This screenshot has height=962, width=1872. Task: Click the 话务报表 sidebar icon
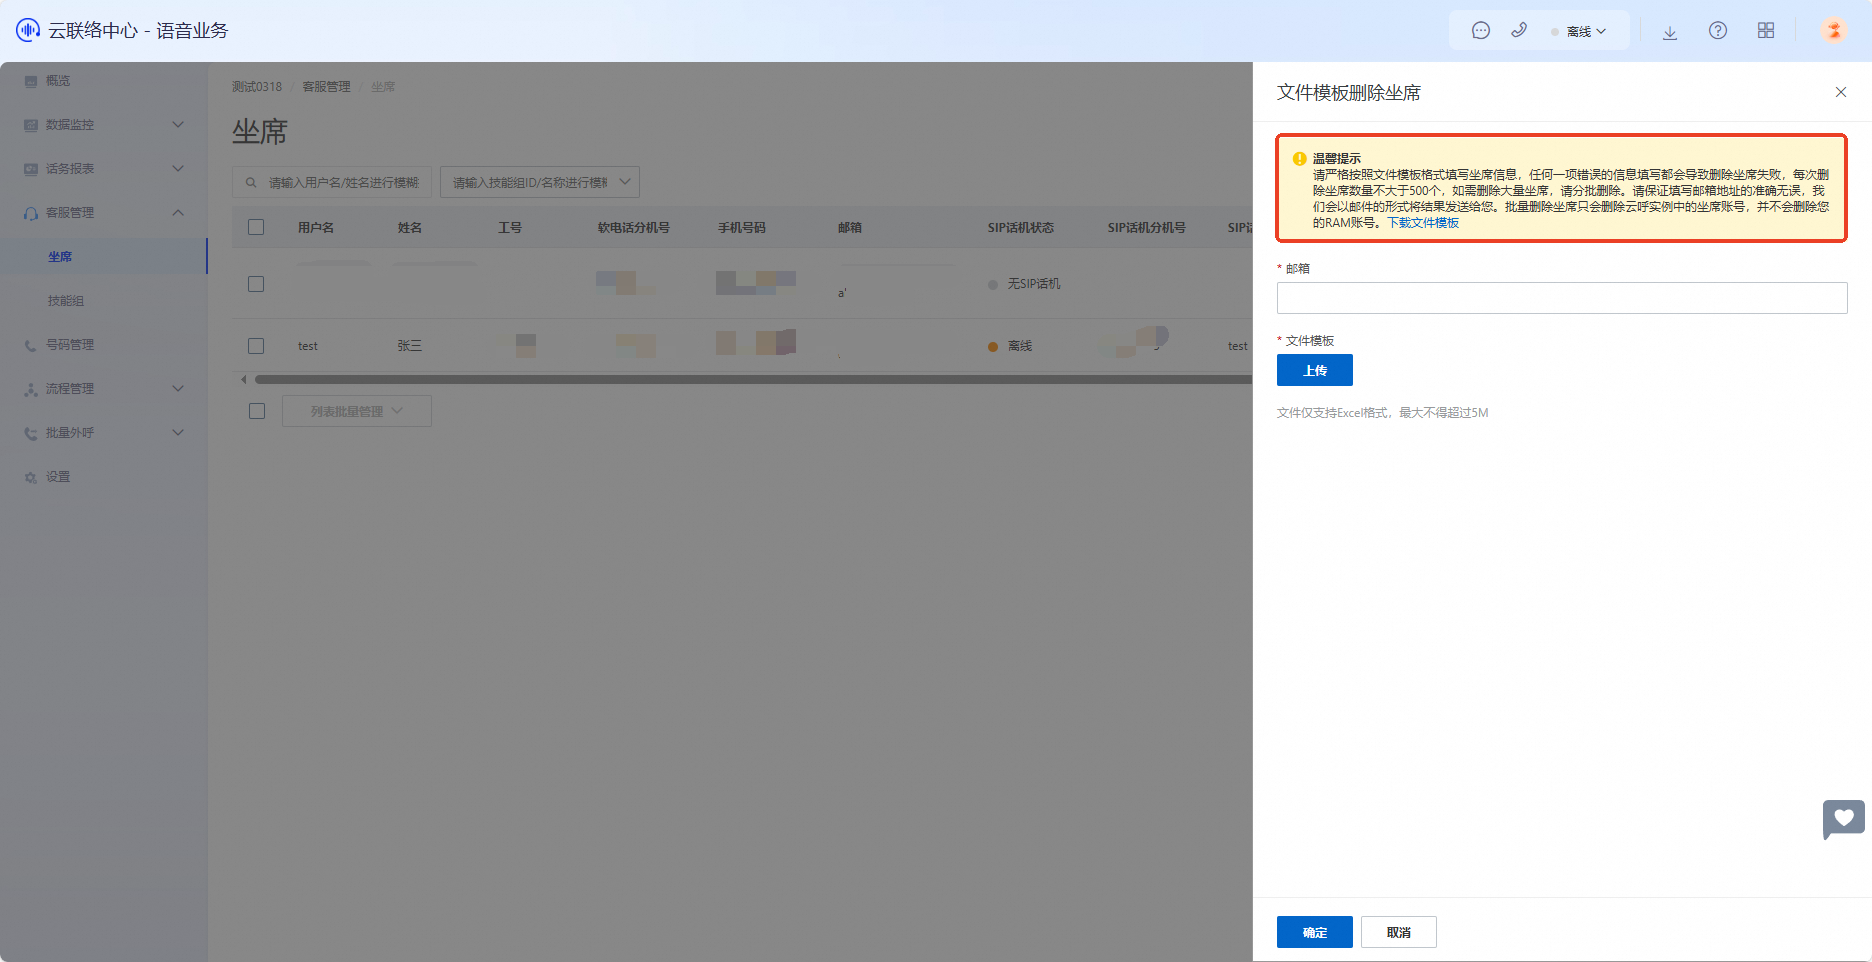(31, 169)
